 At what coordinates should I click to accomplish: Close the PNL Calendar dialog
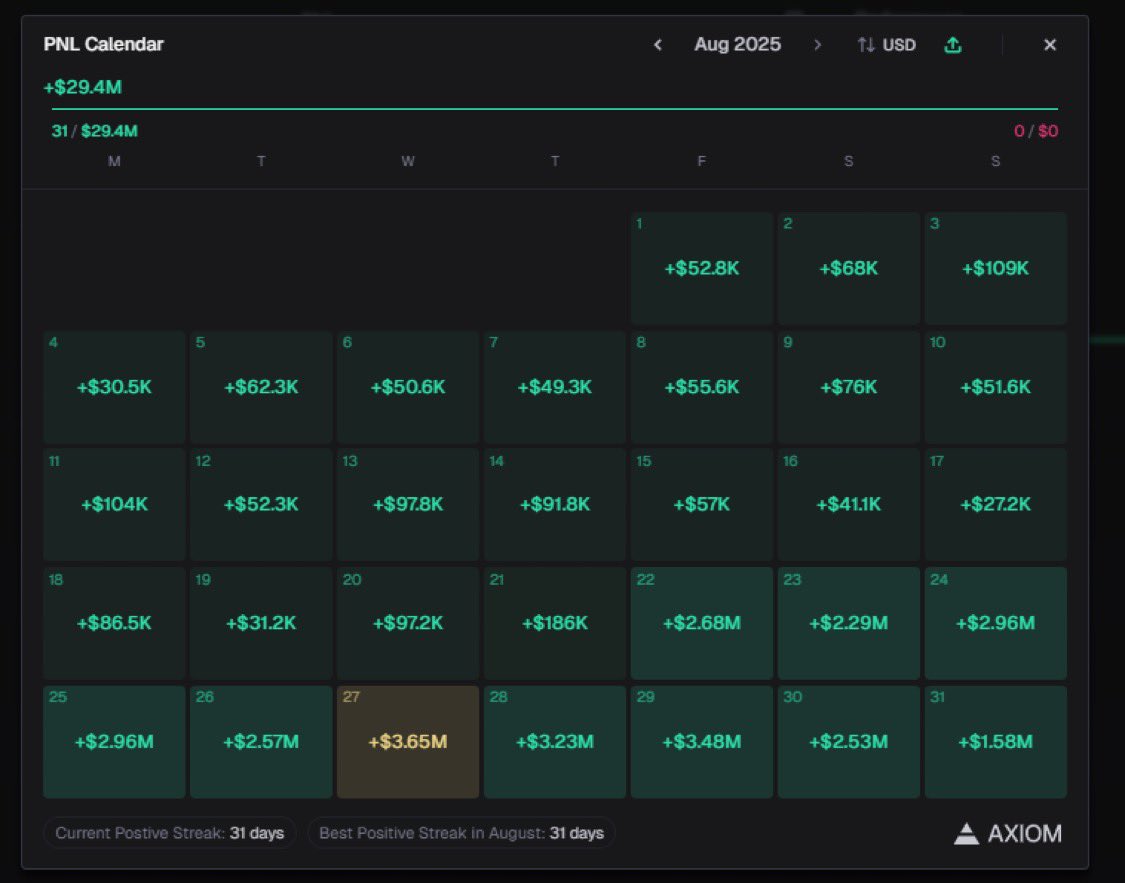pyautogui.click(x=1050, y=44)
